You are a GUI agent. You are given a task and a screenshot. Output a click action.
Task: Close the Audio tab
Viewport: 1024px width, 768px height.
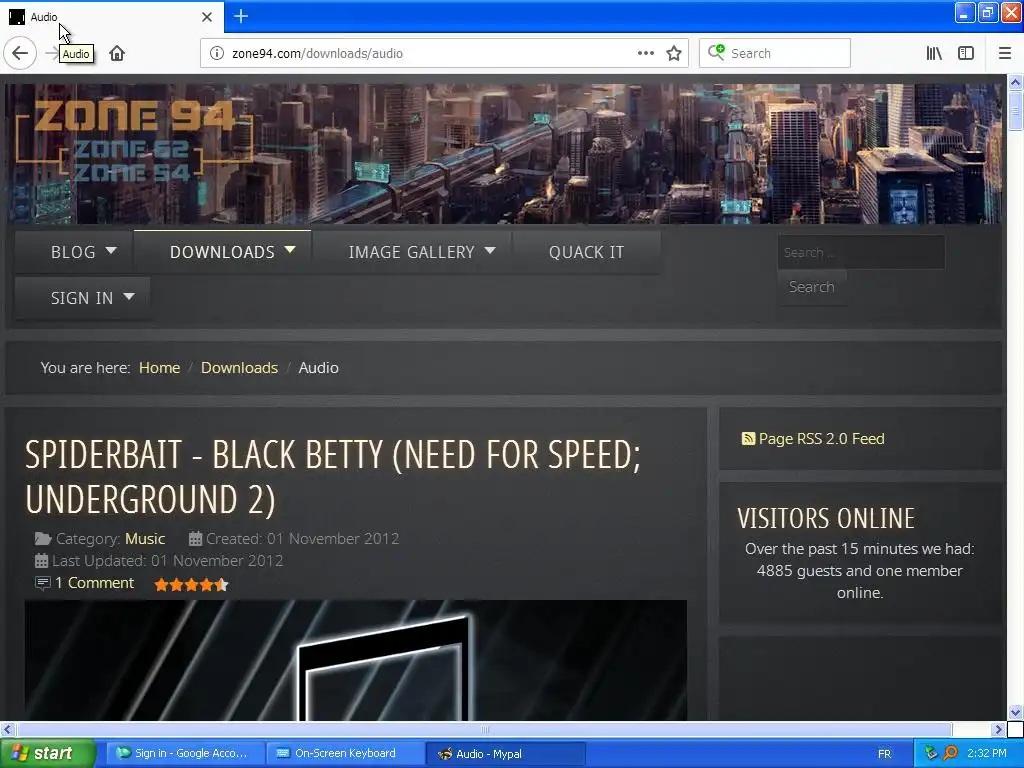[206, 17]
